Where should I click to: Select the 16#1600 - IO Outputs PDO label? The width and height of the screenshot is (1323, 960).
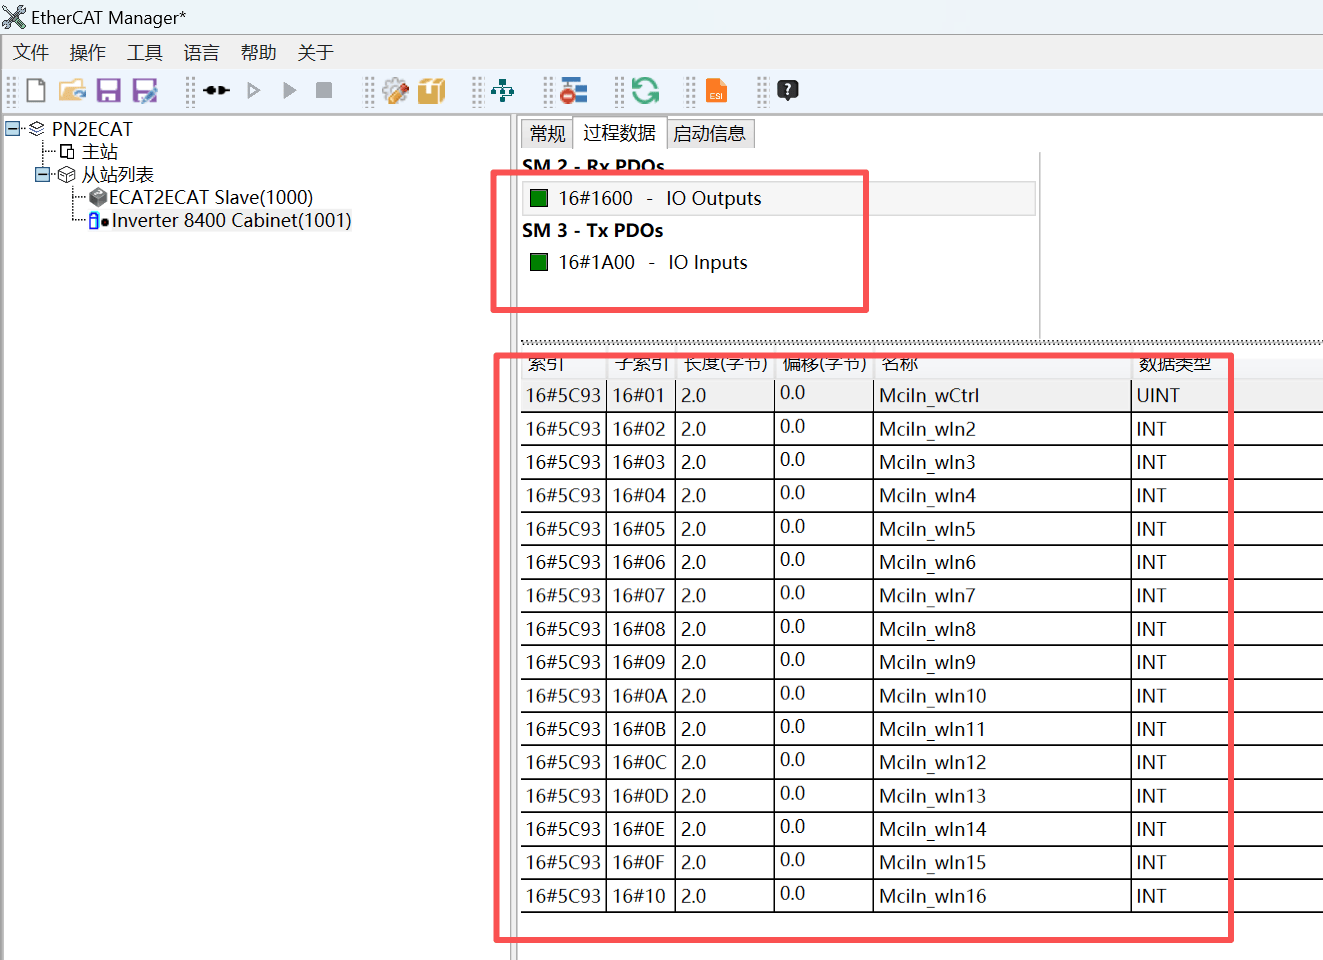(x=660, y=199)
